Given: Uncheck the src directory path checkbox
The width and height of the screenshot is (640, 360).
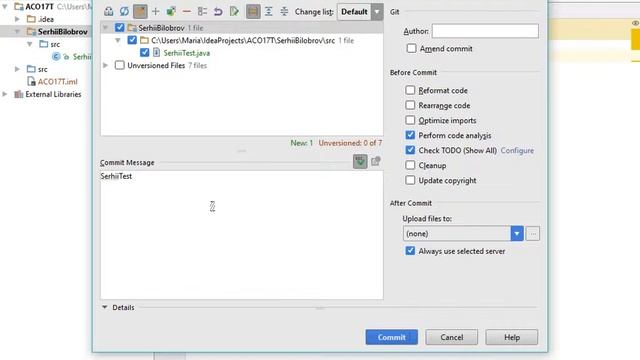Looking at the screenshot, I should (x=132, y=40).
